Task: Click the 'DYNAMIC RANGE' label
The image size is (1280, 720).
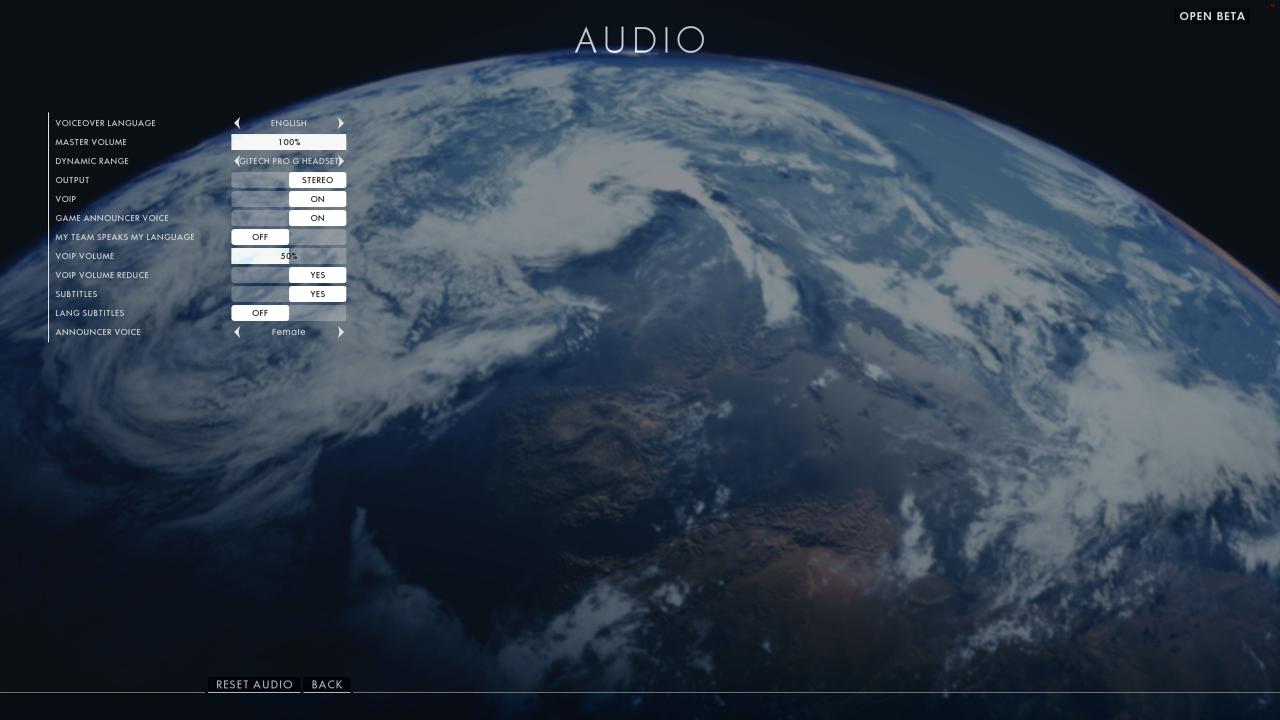Action: (92, 161)
